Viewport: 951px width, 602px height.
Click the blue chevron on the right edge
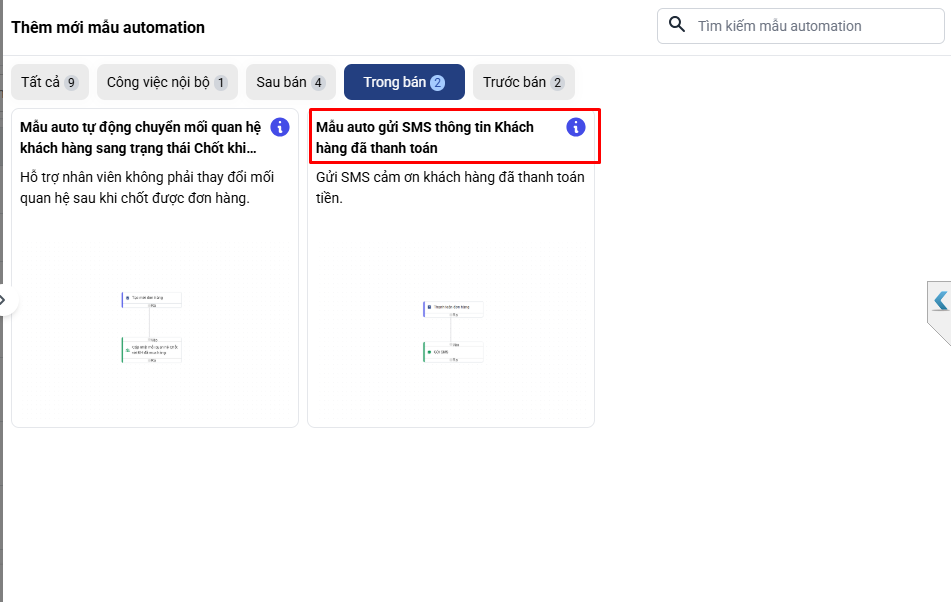pos(940,300)
